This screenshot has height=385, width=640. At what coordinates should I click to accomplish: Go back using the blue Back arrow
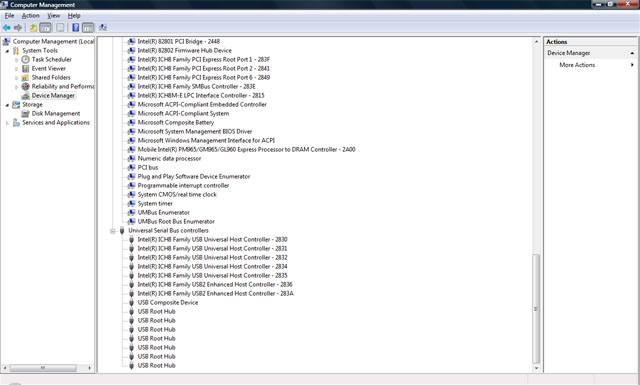pos(7,28)
